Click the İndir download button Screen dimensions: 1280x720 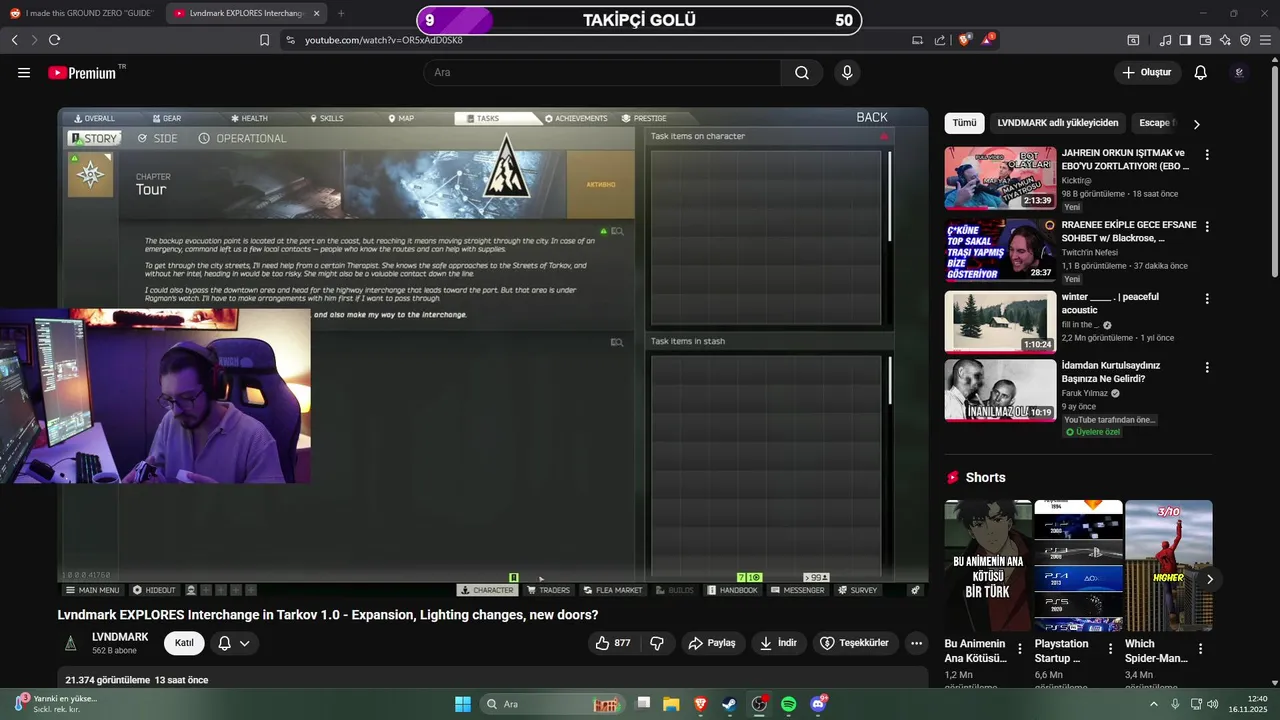point(778,643)
